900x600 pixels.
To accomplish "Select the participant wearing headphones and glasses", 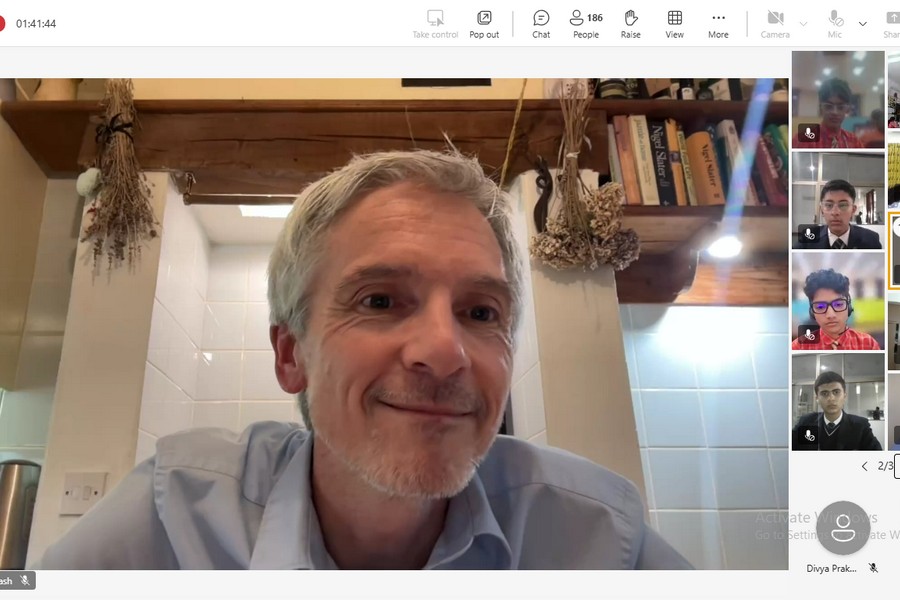I will click(838, 301).
